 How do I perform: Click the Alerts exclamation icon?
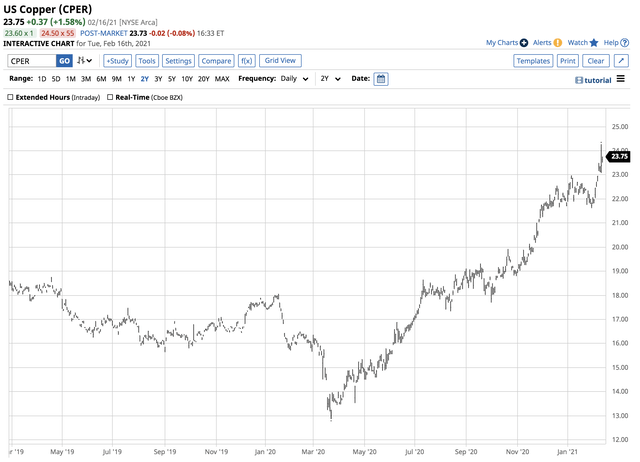point(558,42)
